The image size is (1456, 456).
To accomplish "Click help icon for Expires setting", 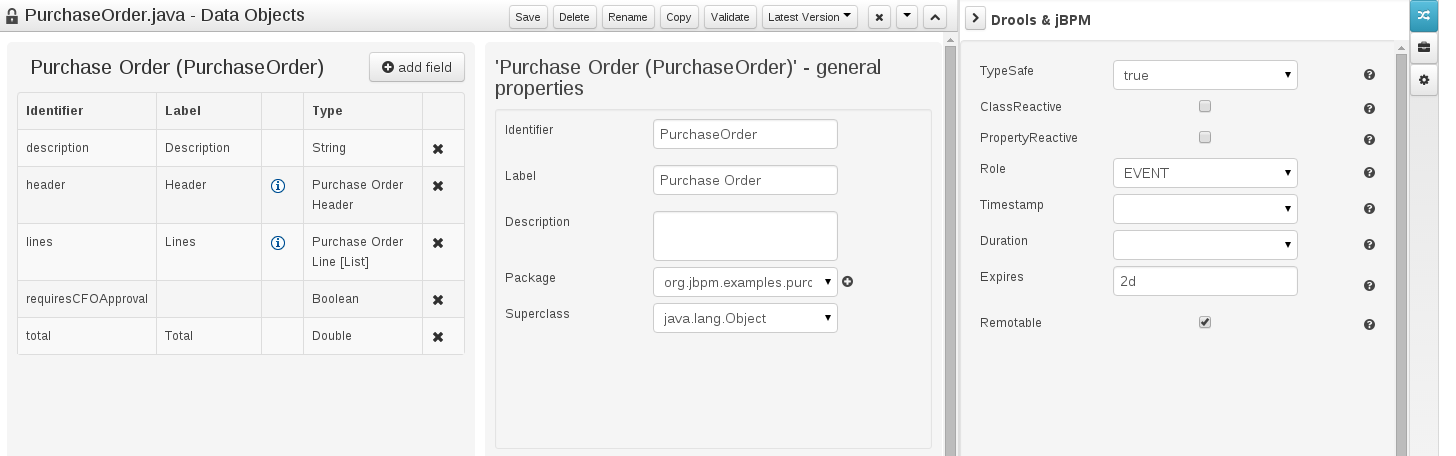I will point(1369,286).
